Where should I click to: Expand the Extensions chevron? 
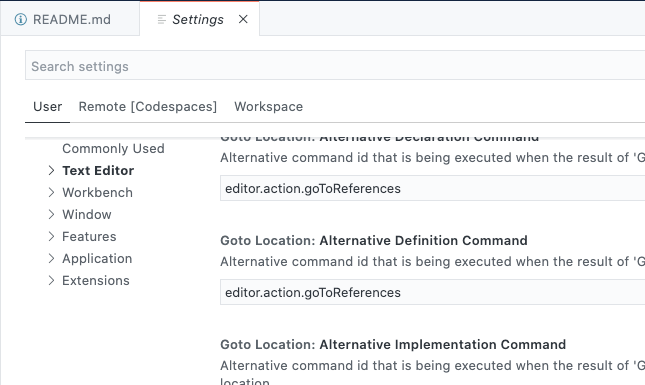[51, 281]
